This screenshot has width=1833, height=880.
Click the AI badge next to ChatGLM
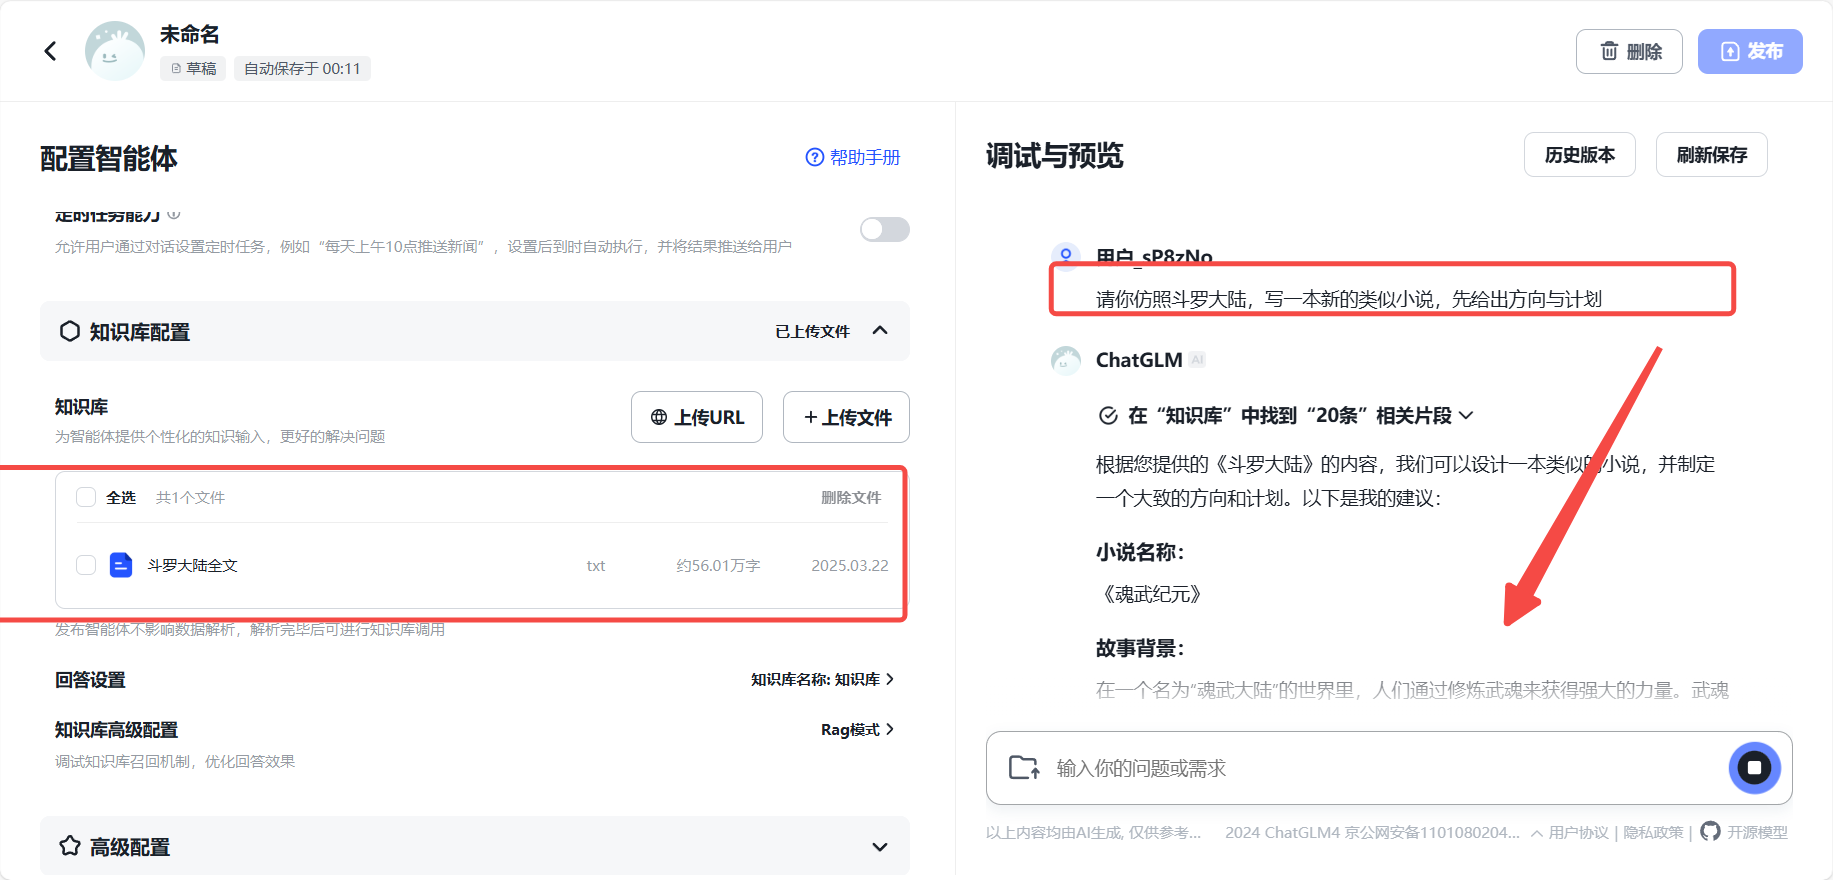[x=1197, y=360]
